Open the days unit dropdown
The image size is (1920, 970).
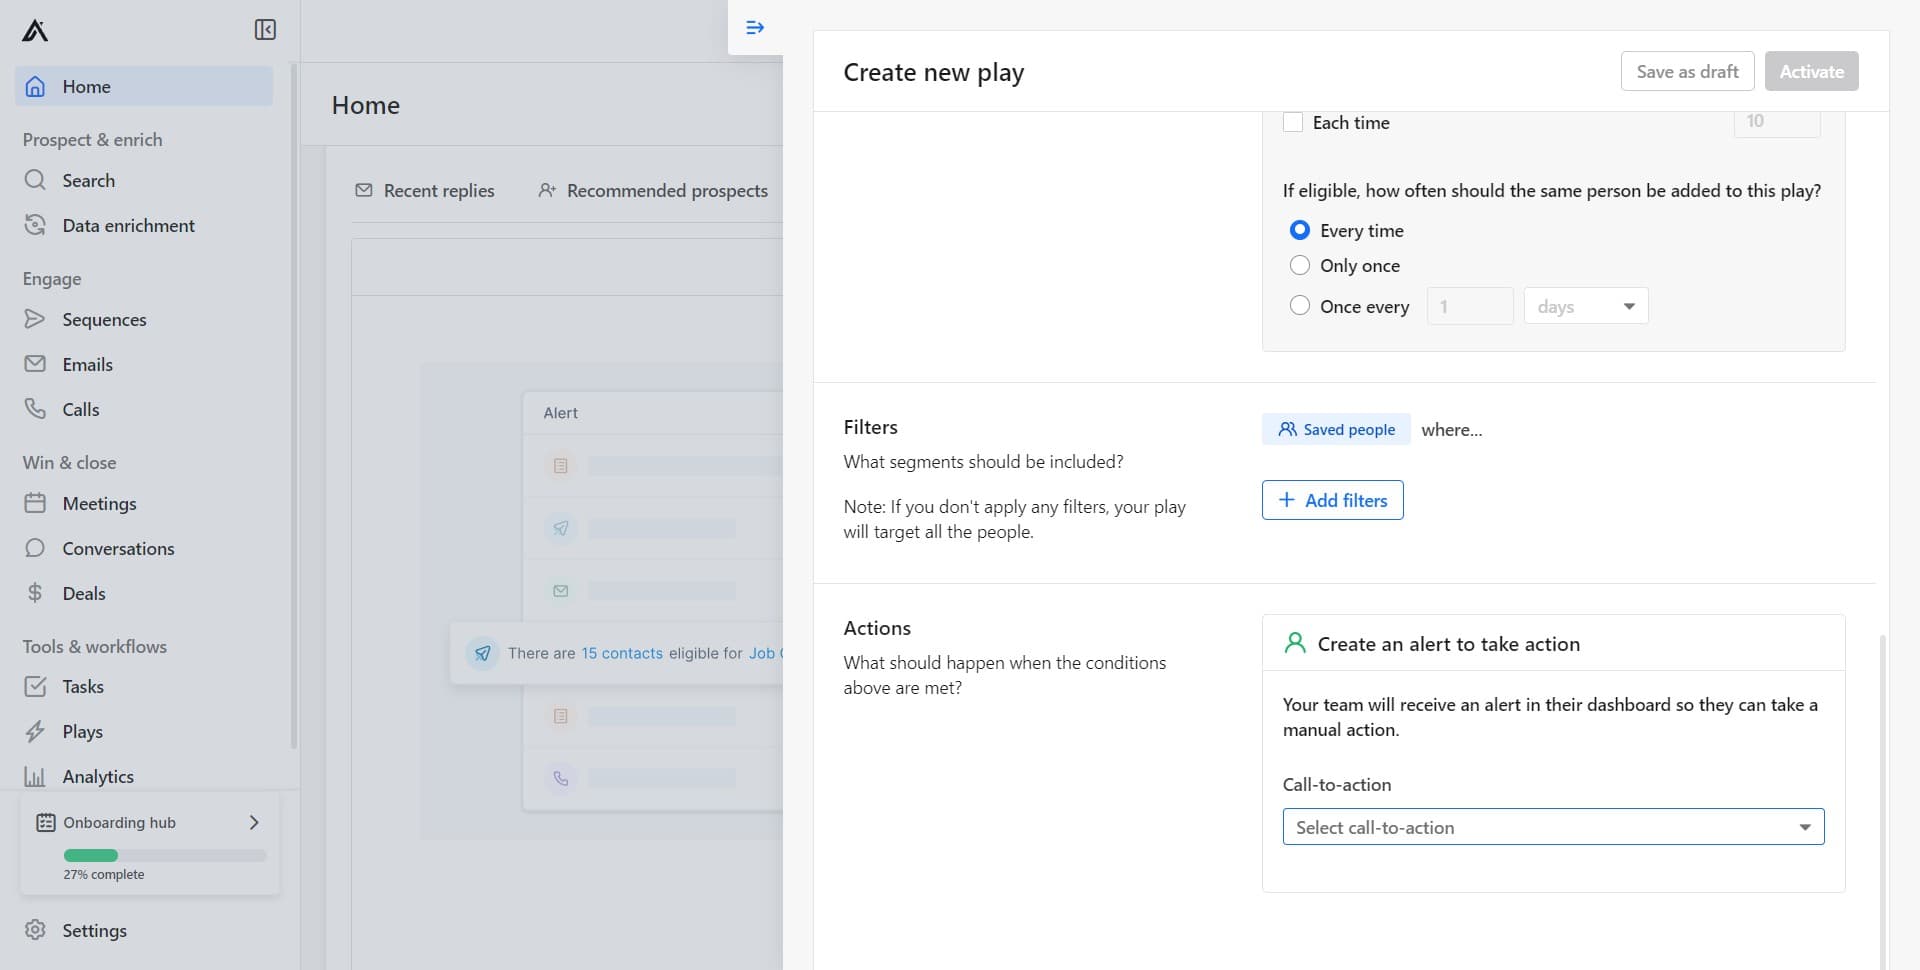coord(1585,306)
